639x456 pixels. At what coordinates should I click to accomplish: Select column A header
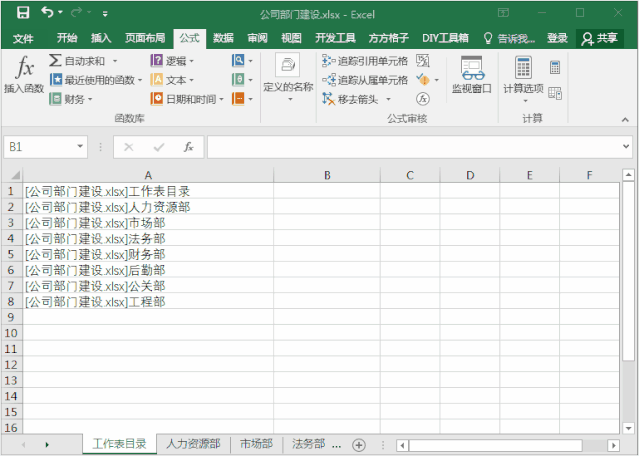tap(148, 175)
